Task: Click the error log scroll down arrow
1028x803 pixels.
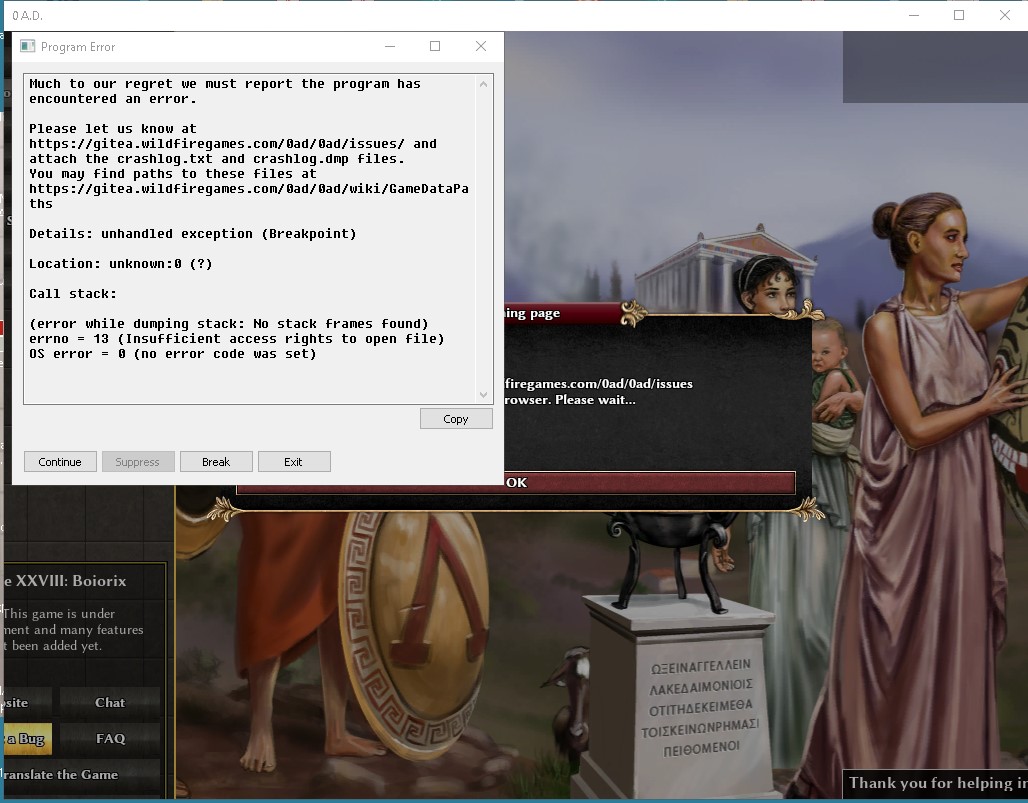Action: point(484,394)
